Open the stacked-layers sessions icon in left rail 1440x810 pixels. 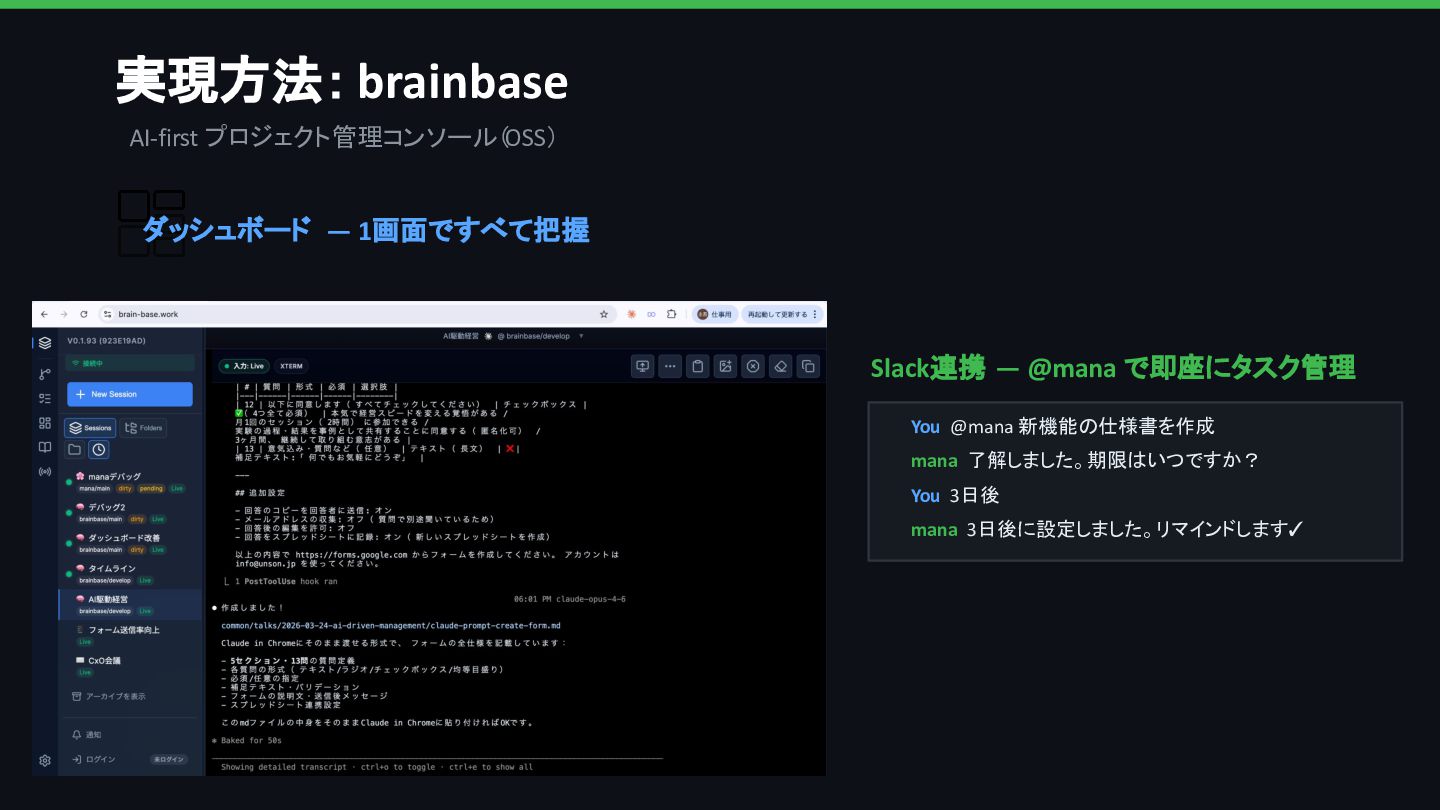point(45,343)
